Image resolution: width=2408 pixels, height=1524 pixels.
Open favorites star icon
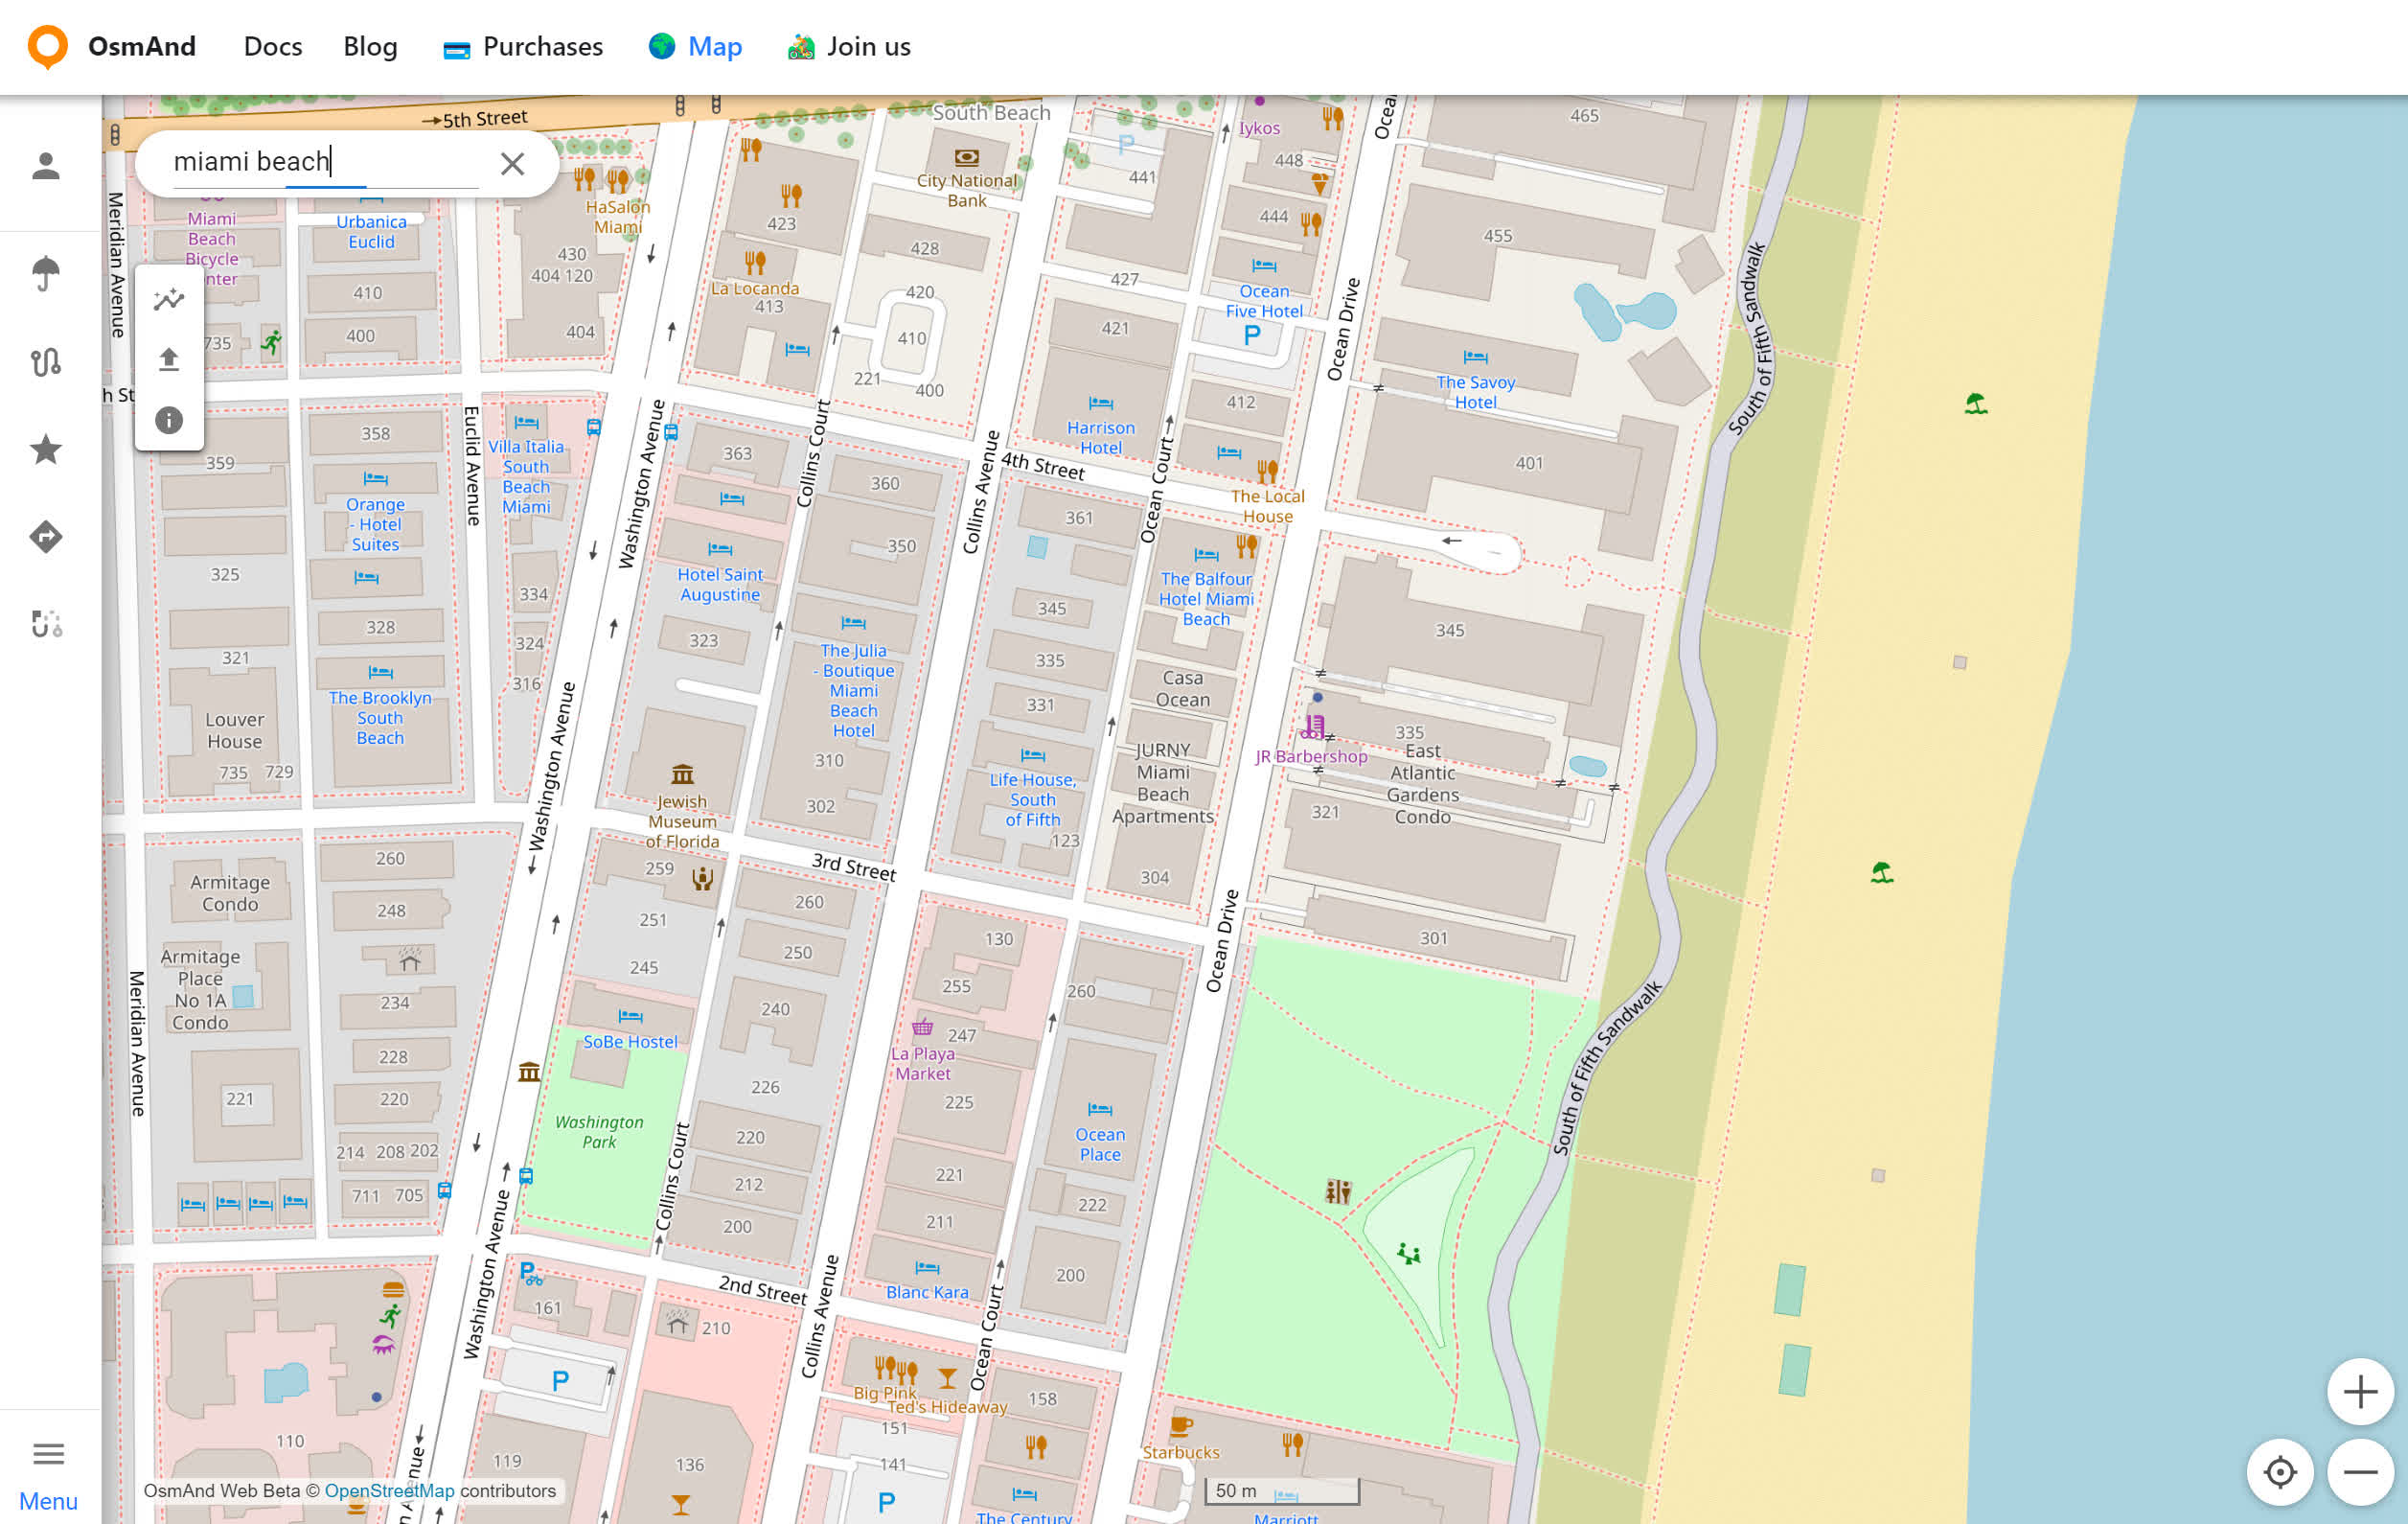pos(46,449)
